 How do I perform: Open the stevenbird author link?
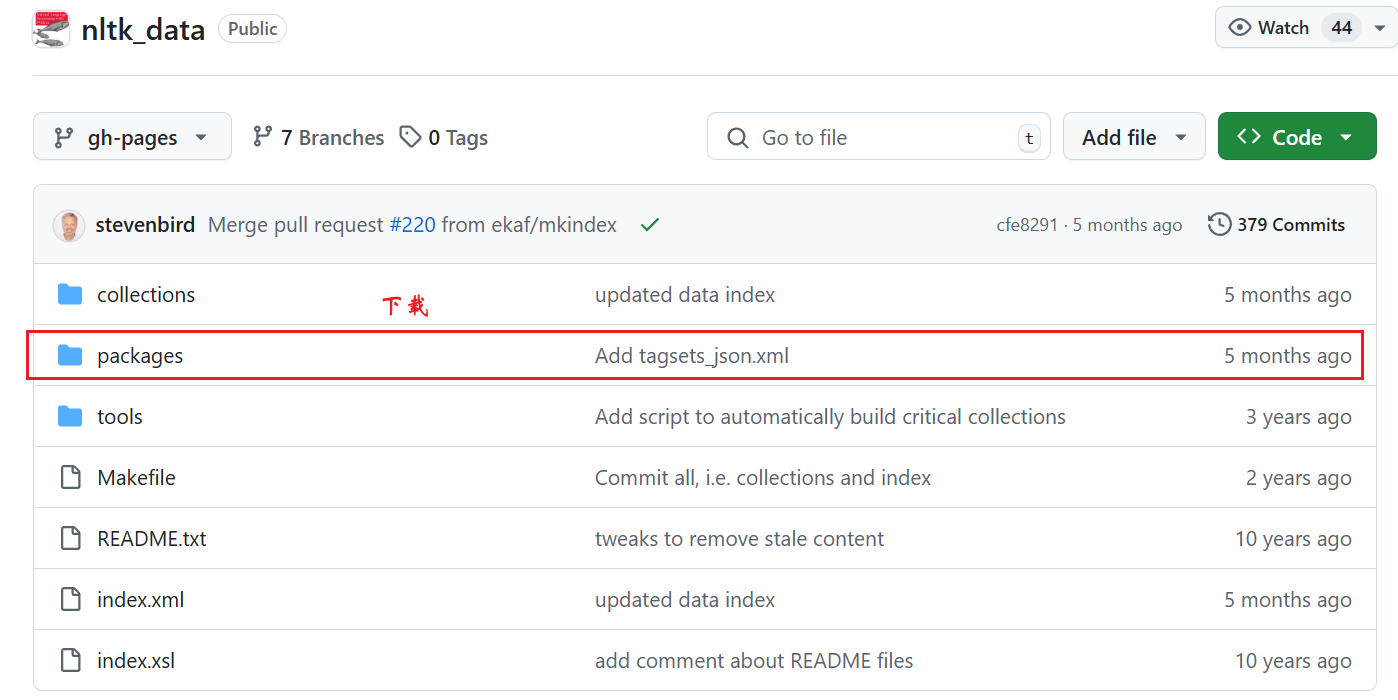(x=145, y=225)
